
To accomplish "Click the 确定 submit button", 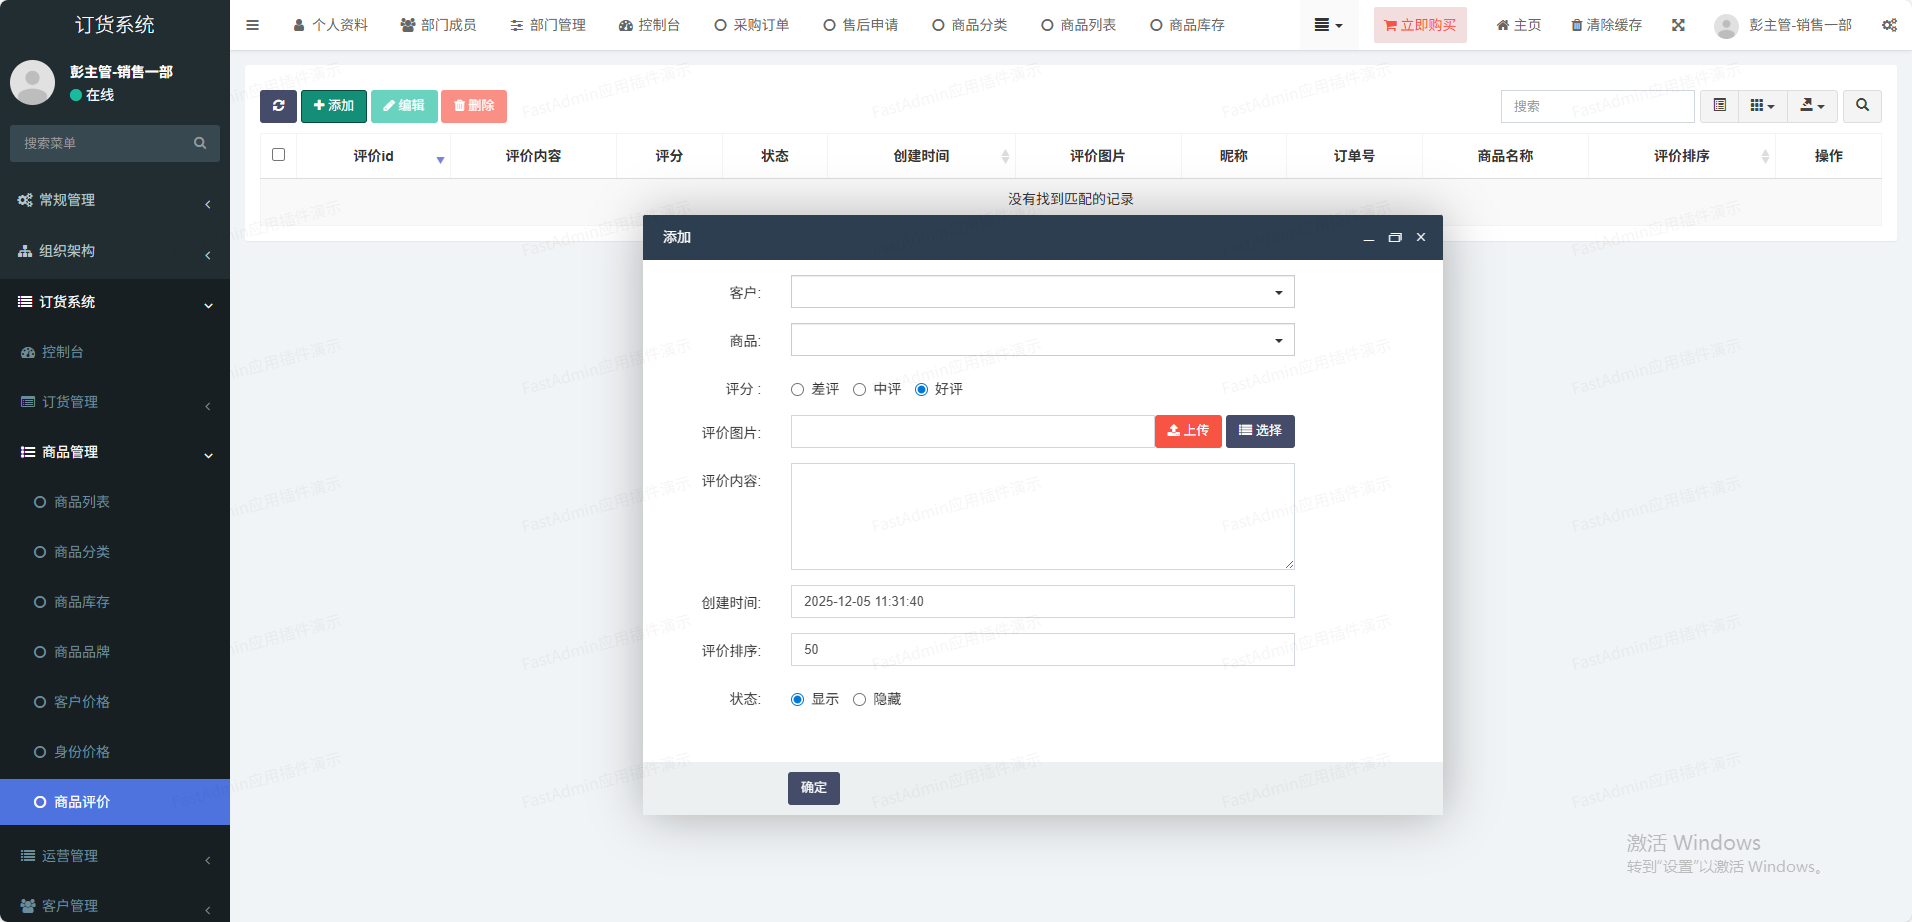I will pos(813,788).
